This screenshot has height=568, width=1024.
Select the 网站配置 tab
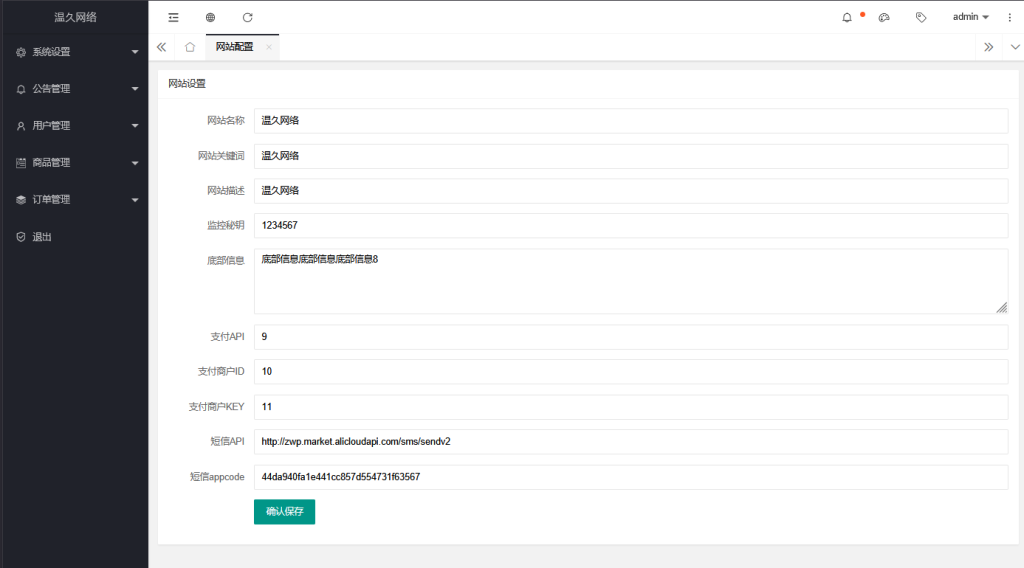[x=235, y=47]
